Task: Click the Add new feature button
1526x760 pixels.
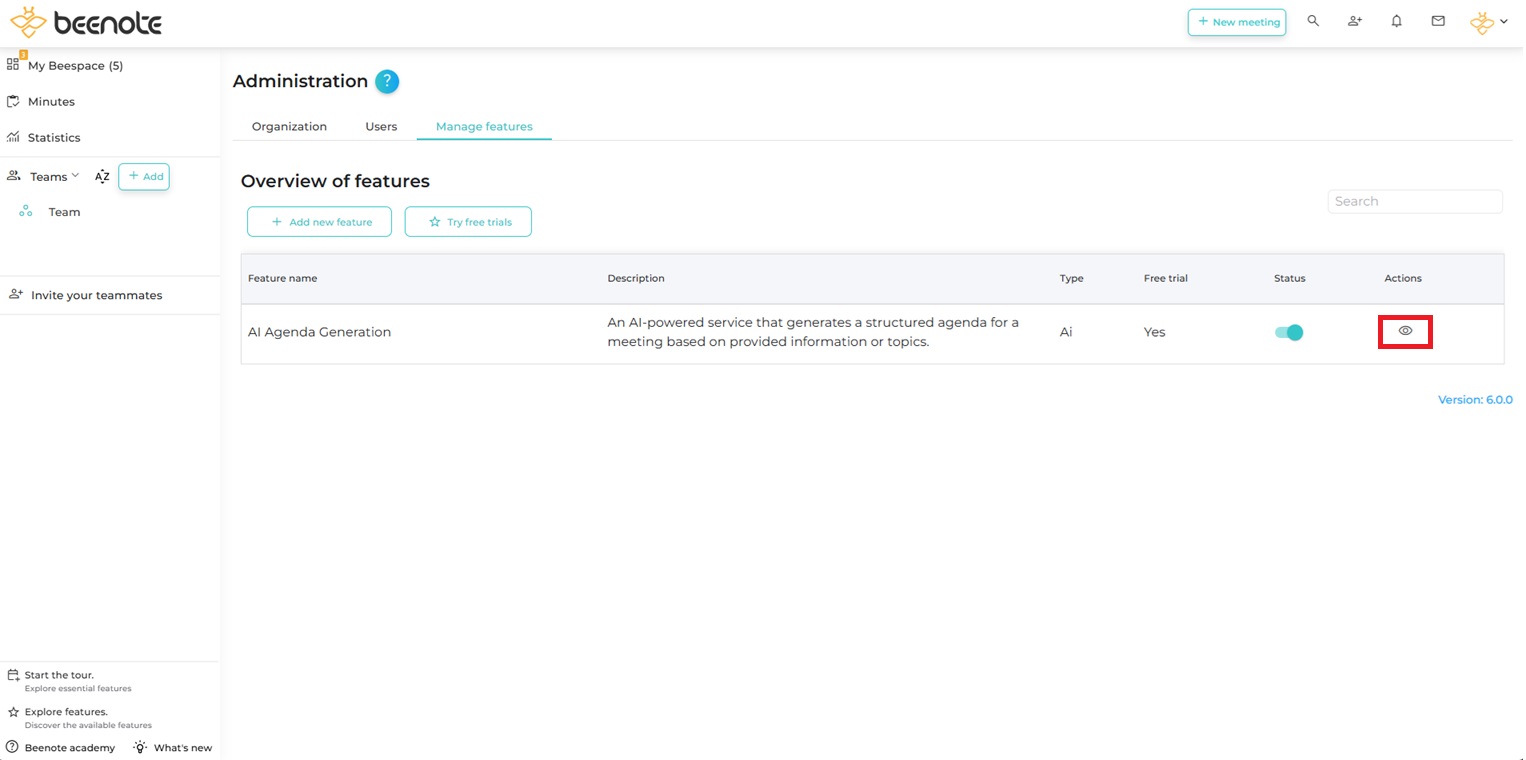Action: click(319, 222)
